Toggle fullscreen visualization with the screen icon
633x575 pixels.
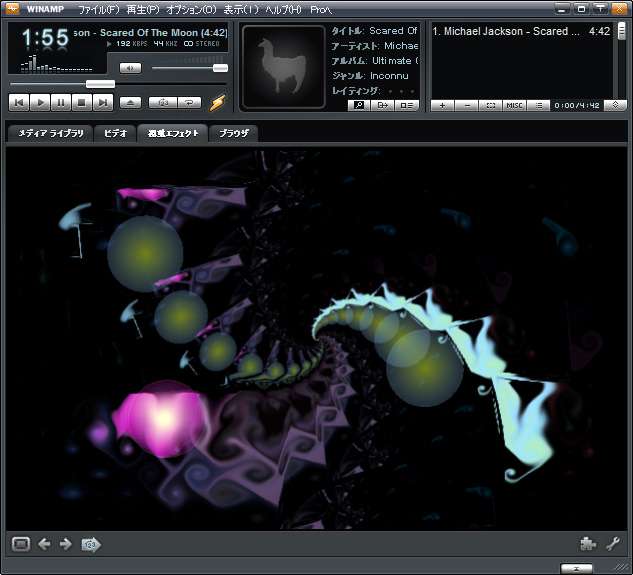[x=21, y=544]
